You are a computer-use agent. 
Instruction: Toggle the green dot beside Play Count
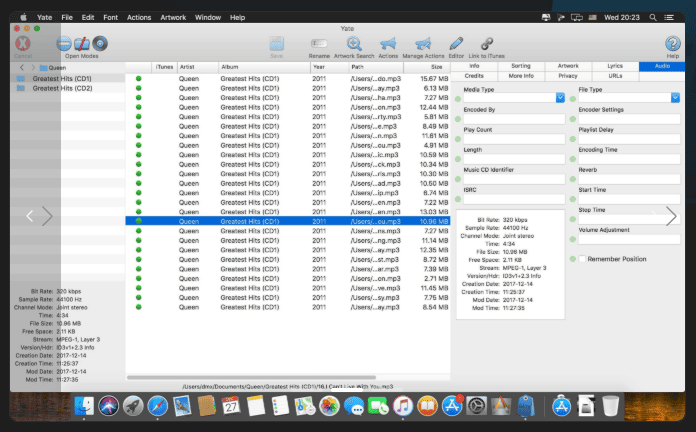[458, 139]
